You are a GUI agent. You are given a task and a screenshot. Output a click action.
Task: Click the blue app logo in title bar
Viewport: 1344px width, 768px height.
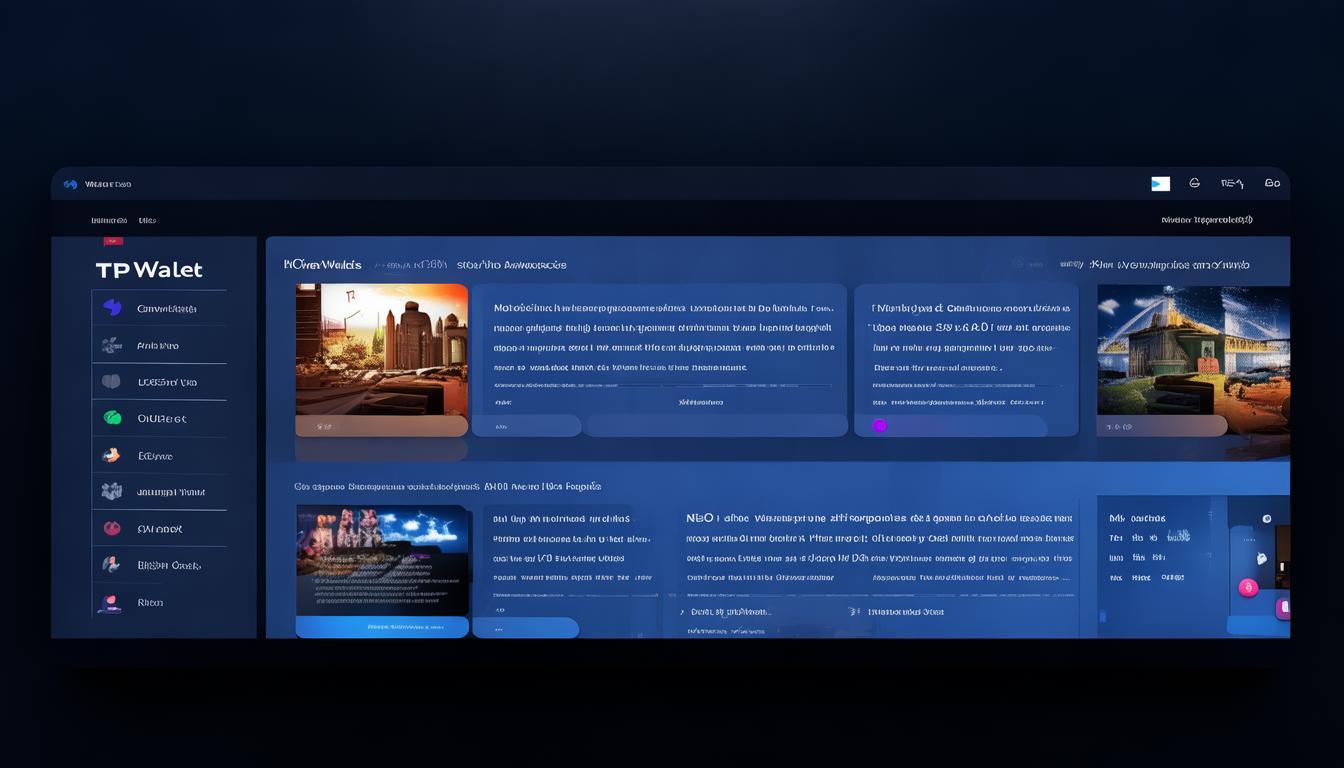pyautogui.click(x=70, y=184)
